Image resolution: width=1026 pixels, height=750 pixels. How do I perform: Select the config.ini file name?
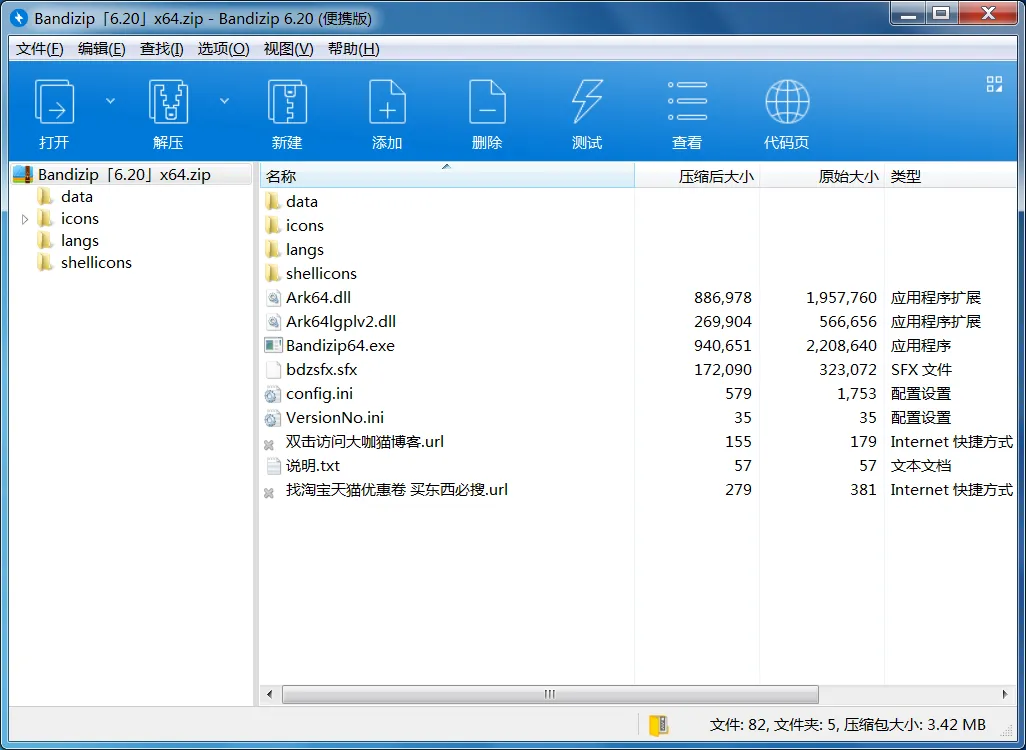tap(319, 393)
